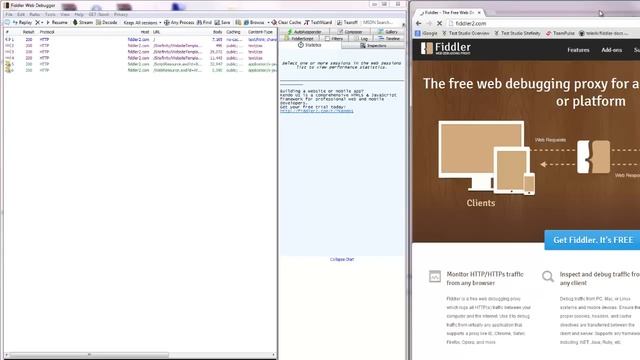Image resolution: width=640 pixels, height=360 pixels.
Task: Toggle the Stream mode button
Action: [x=83, y=22]
